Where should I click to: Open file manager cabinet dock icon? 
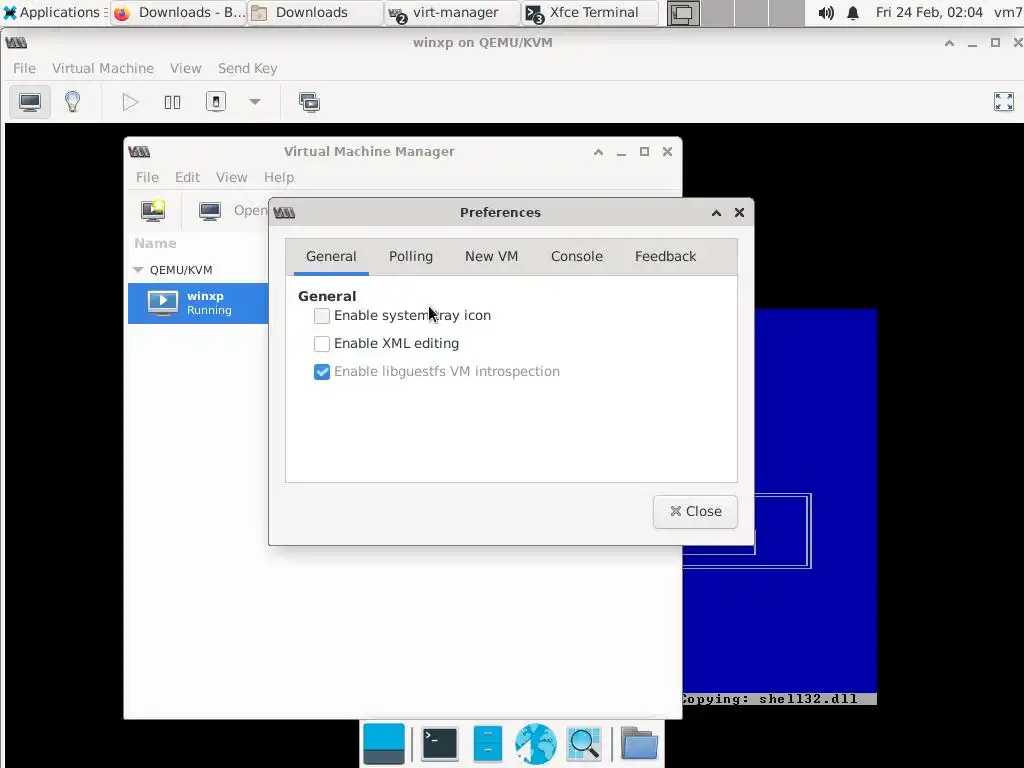click(488, 744)
